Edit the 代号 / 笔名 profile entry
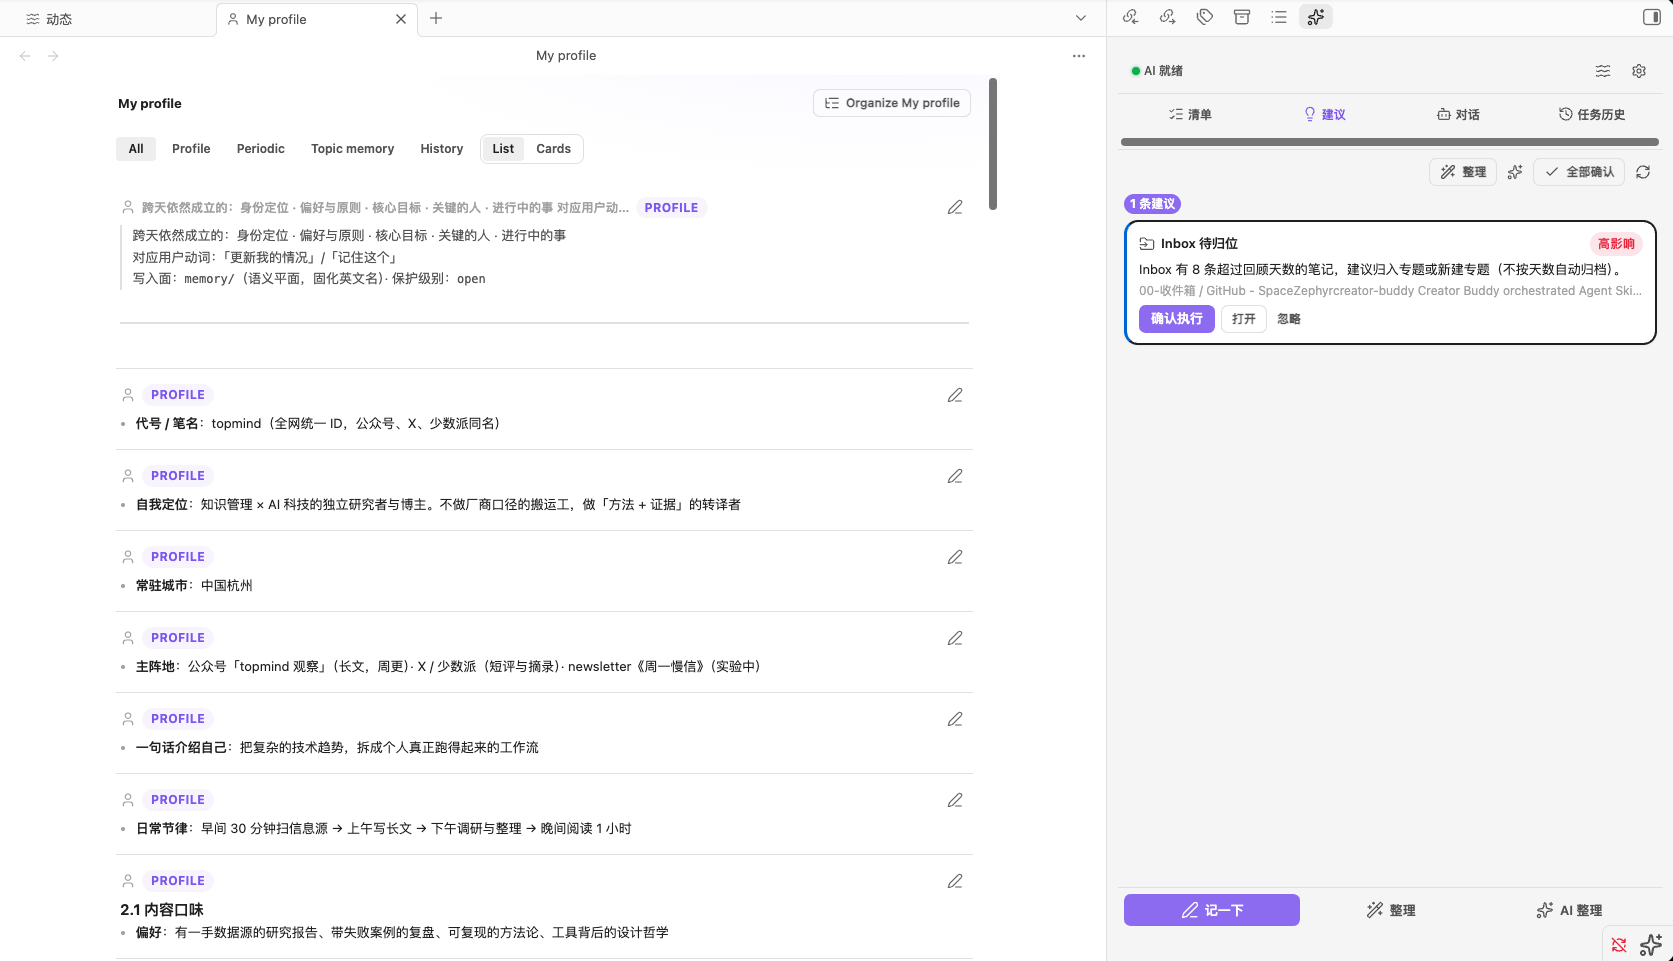 955,395
